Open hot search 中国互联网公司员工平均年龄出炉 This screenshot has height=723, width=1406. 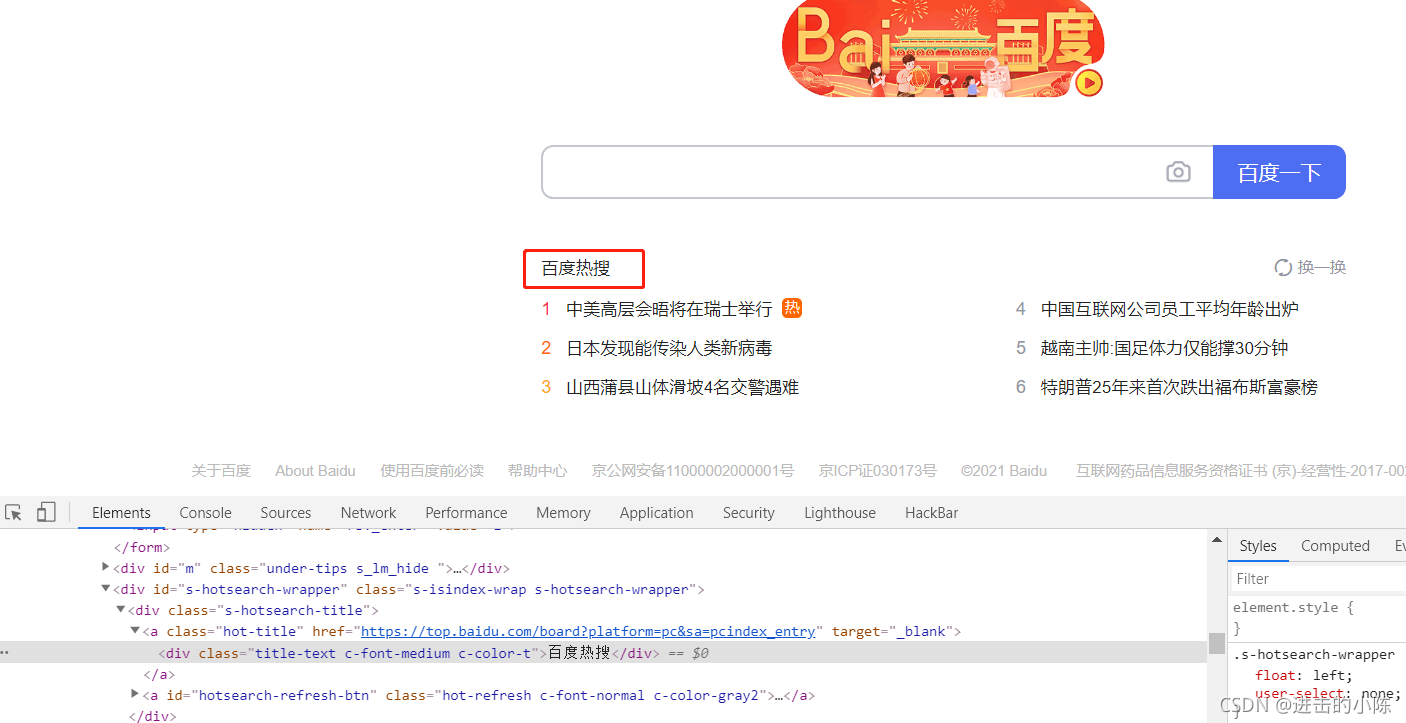pos(1169,309)
